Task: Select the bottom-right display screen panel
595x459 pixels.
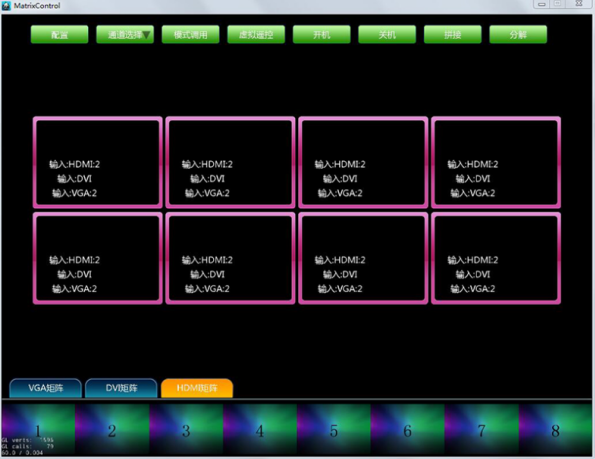Action: click(496, 258)
